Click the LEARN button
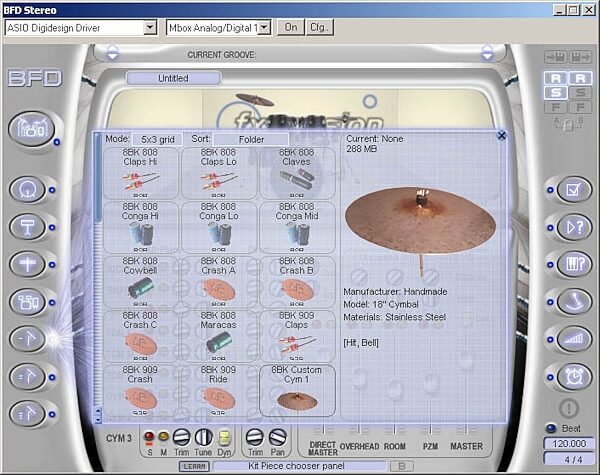The image size is (600, 475). click(x=194, y=466)
